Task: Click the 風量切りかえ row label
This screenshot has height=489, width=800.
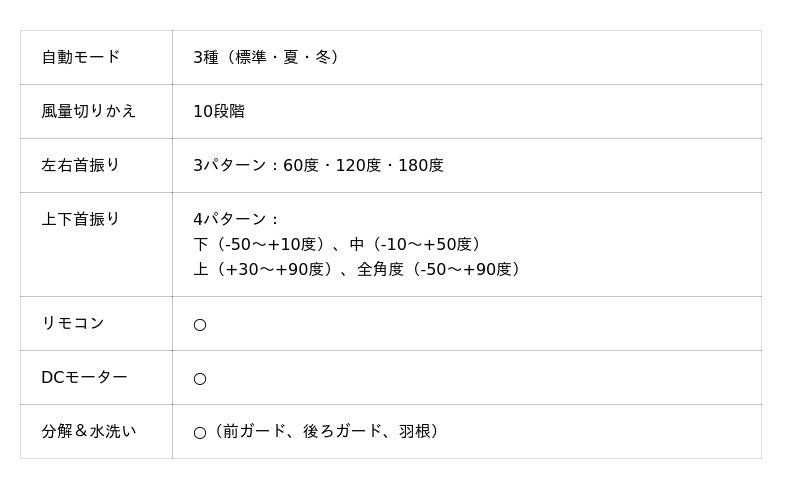Action: coord(88,111)
